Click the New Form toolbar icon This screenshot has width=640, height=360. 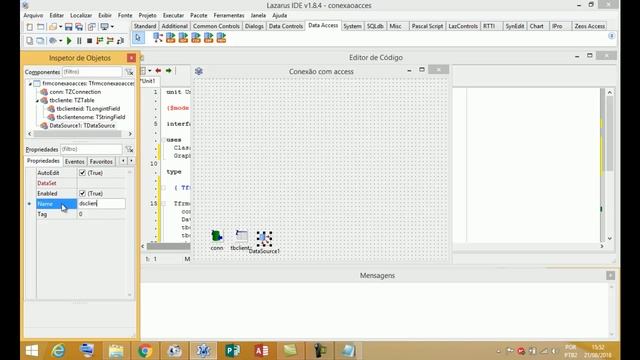tap(40, 27)
